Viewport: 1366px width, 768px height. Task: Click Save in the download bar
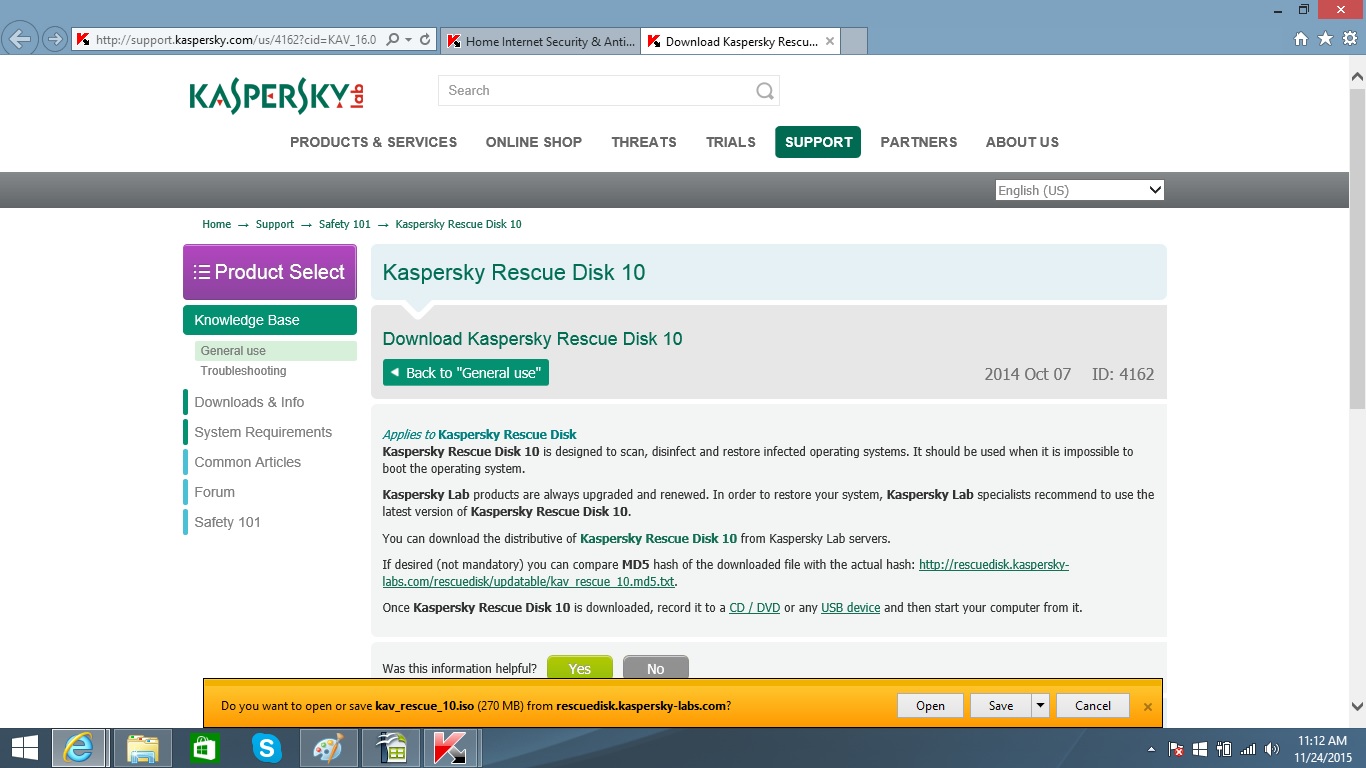(1000, 705)
